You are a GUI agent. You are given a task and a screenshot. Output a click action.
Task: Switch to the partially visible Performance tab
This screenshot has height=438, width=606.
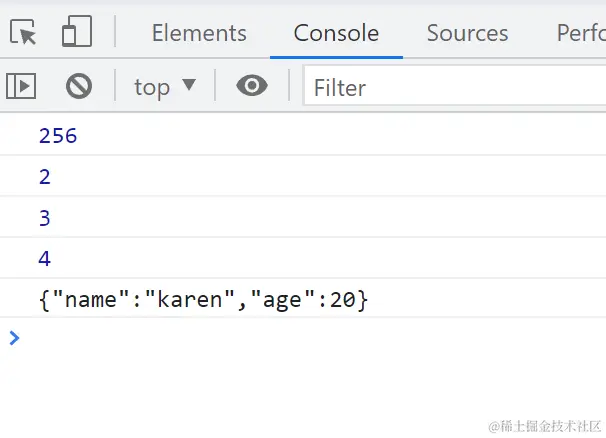[x=581, y=33]
